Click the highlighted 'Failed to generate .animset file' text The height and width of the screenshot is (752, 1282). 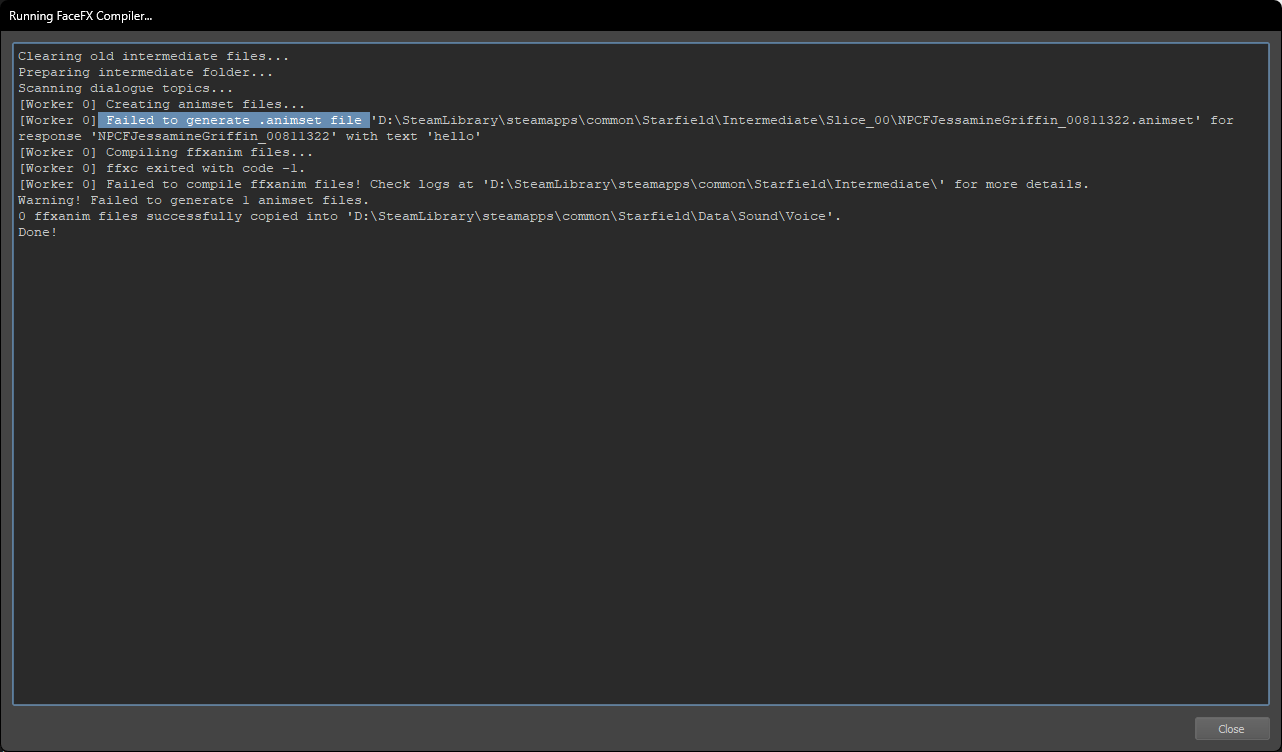[x=234, y=120]
